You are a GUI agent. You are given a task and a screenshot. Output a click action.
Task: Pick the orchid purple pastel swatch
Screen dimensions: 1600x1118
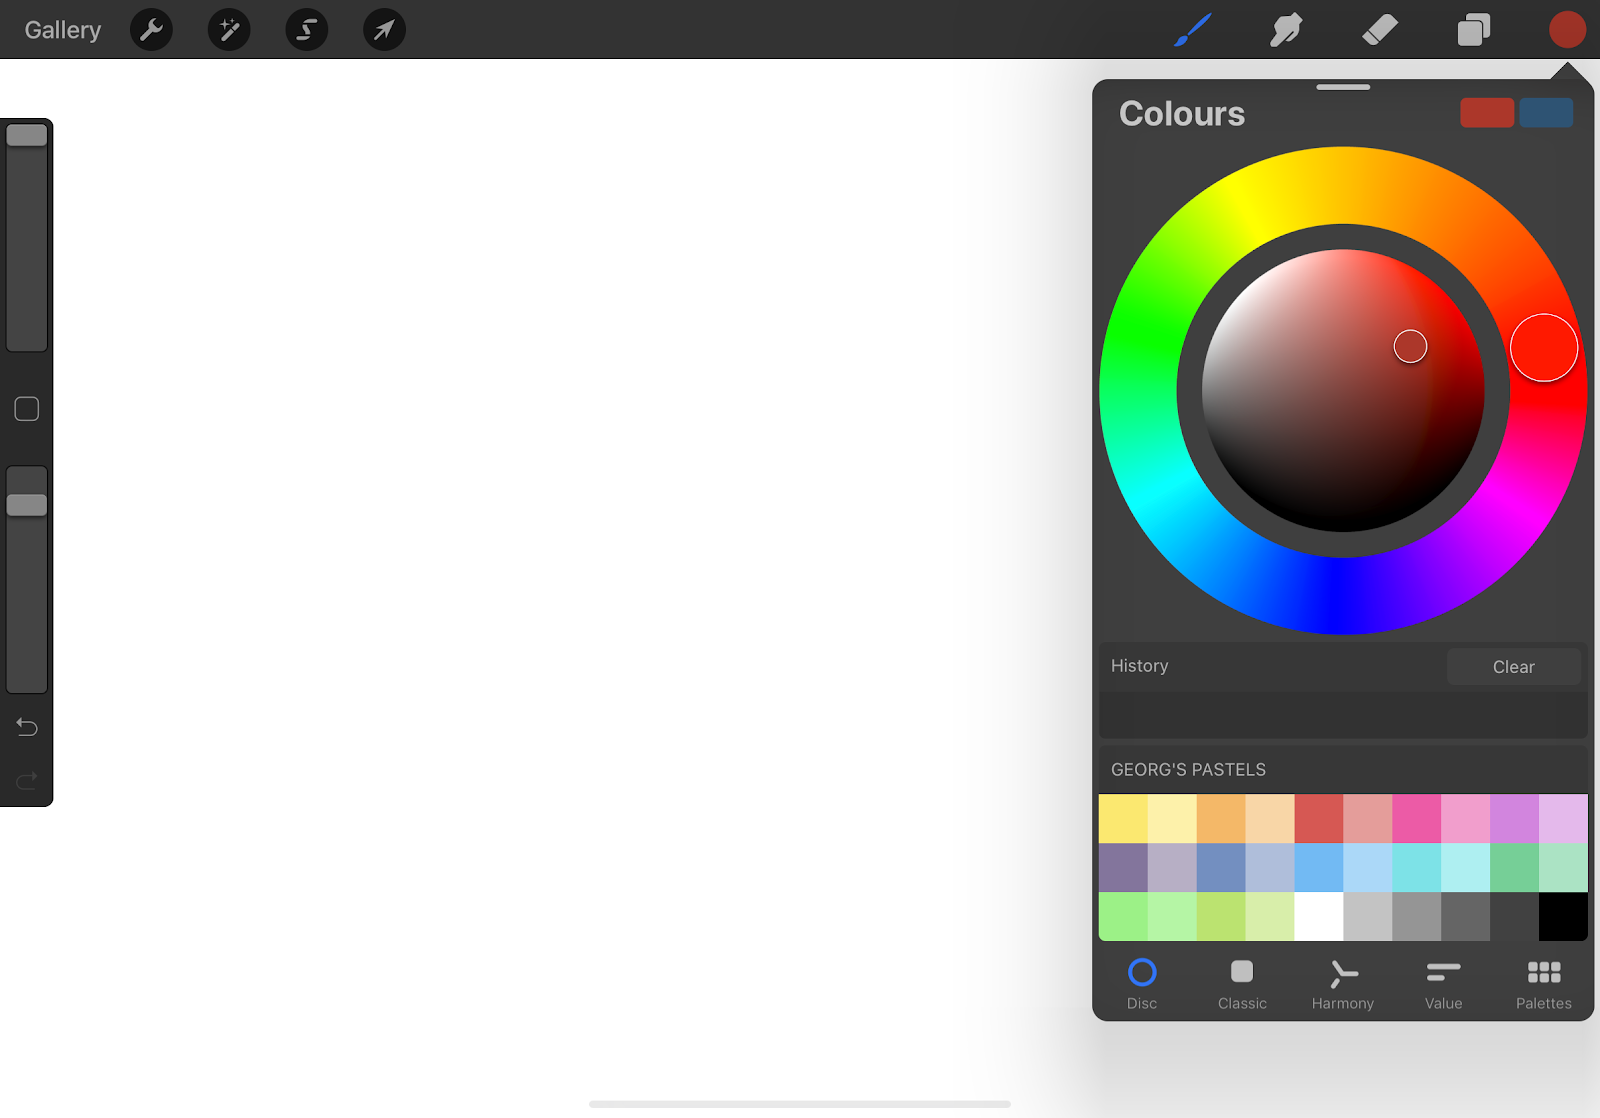click(1515, 819)
